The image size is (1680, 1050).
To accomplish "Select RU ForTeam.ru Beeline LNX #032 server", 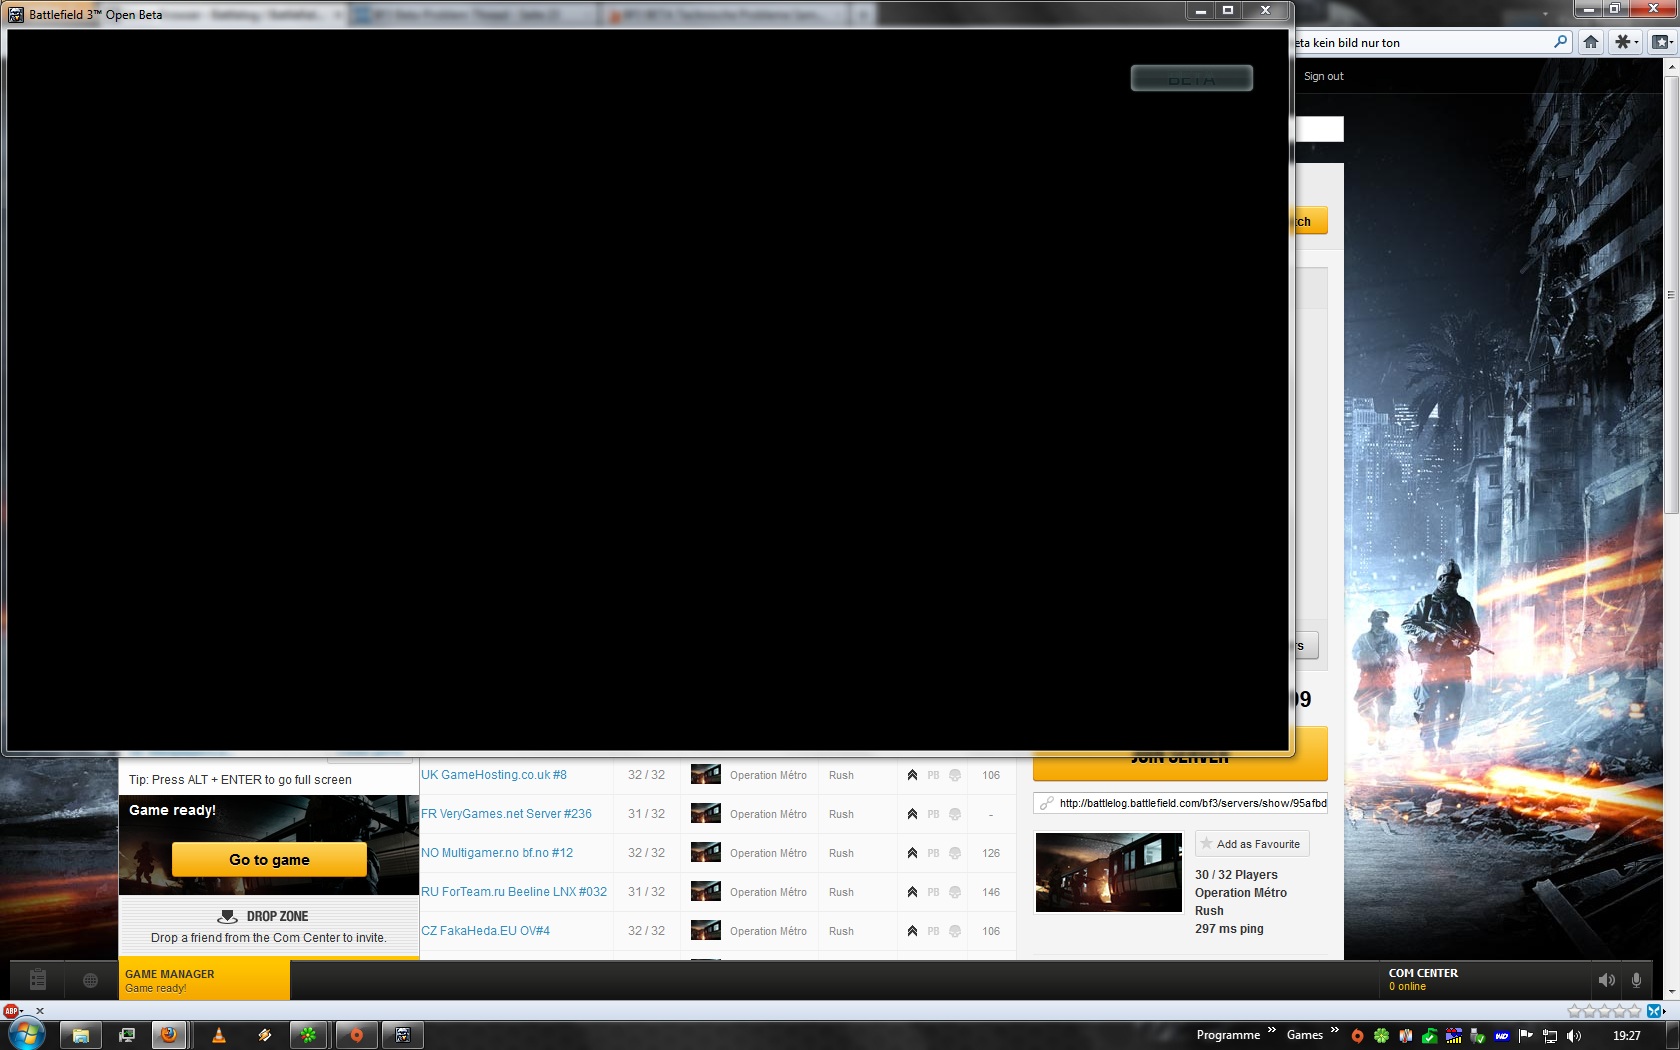I will (514, 892).
